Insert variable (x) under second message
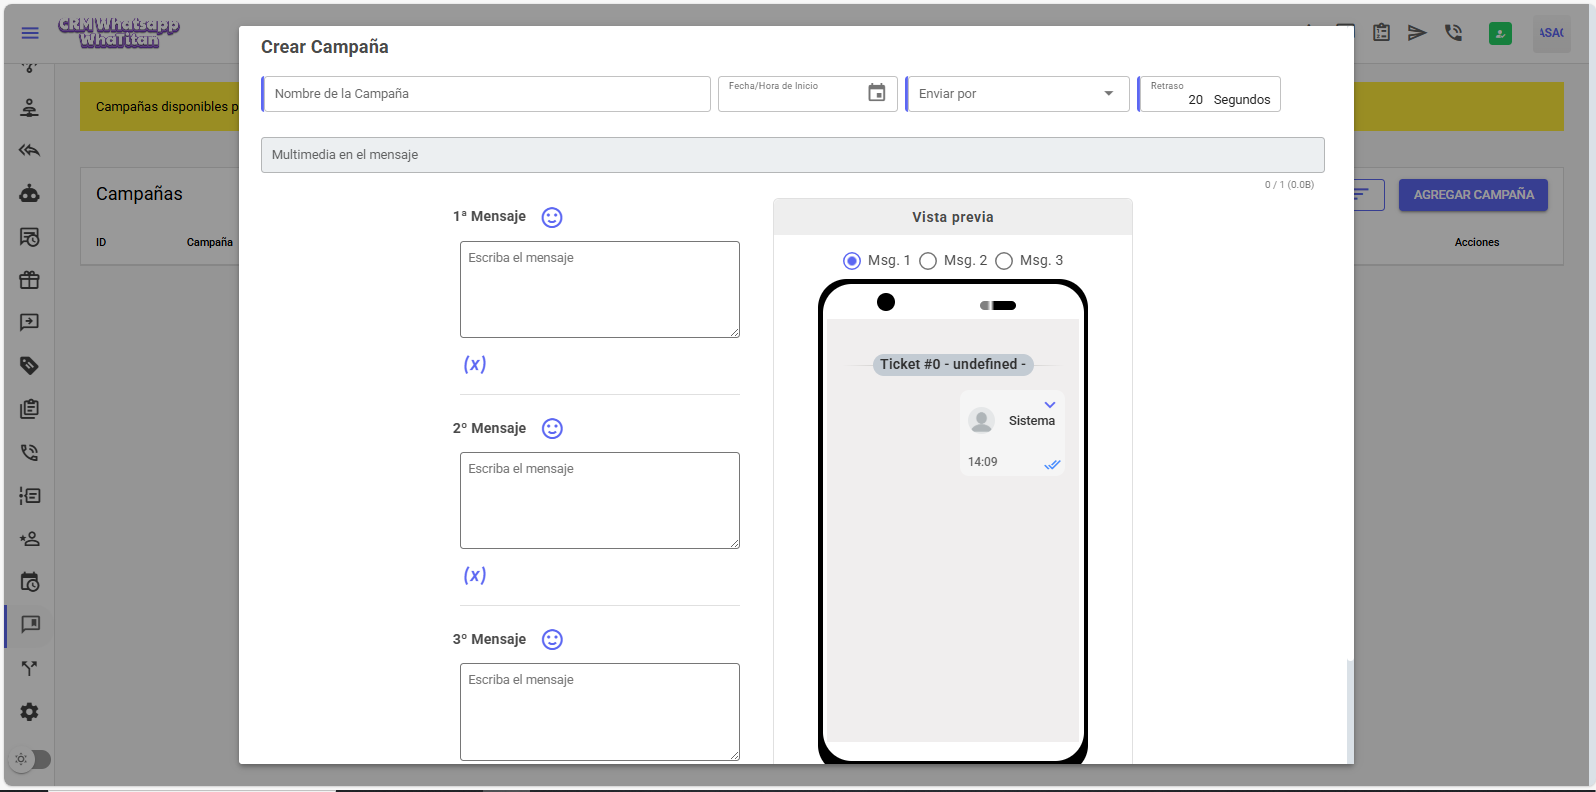Screen dimensions: 1596x792 pos(475,575)
